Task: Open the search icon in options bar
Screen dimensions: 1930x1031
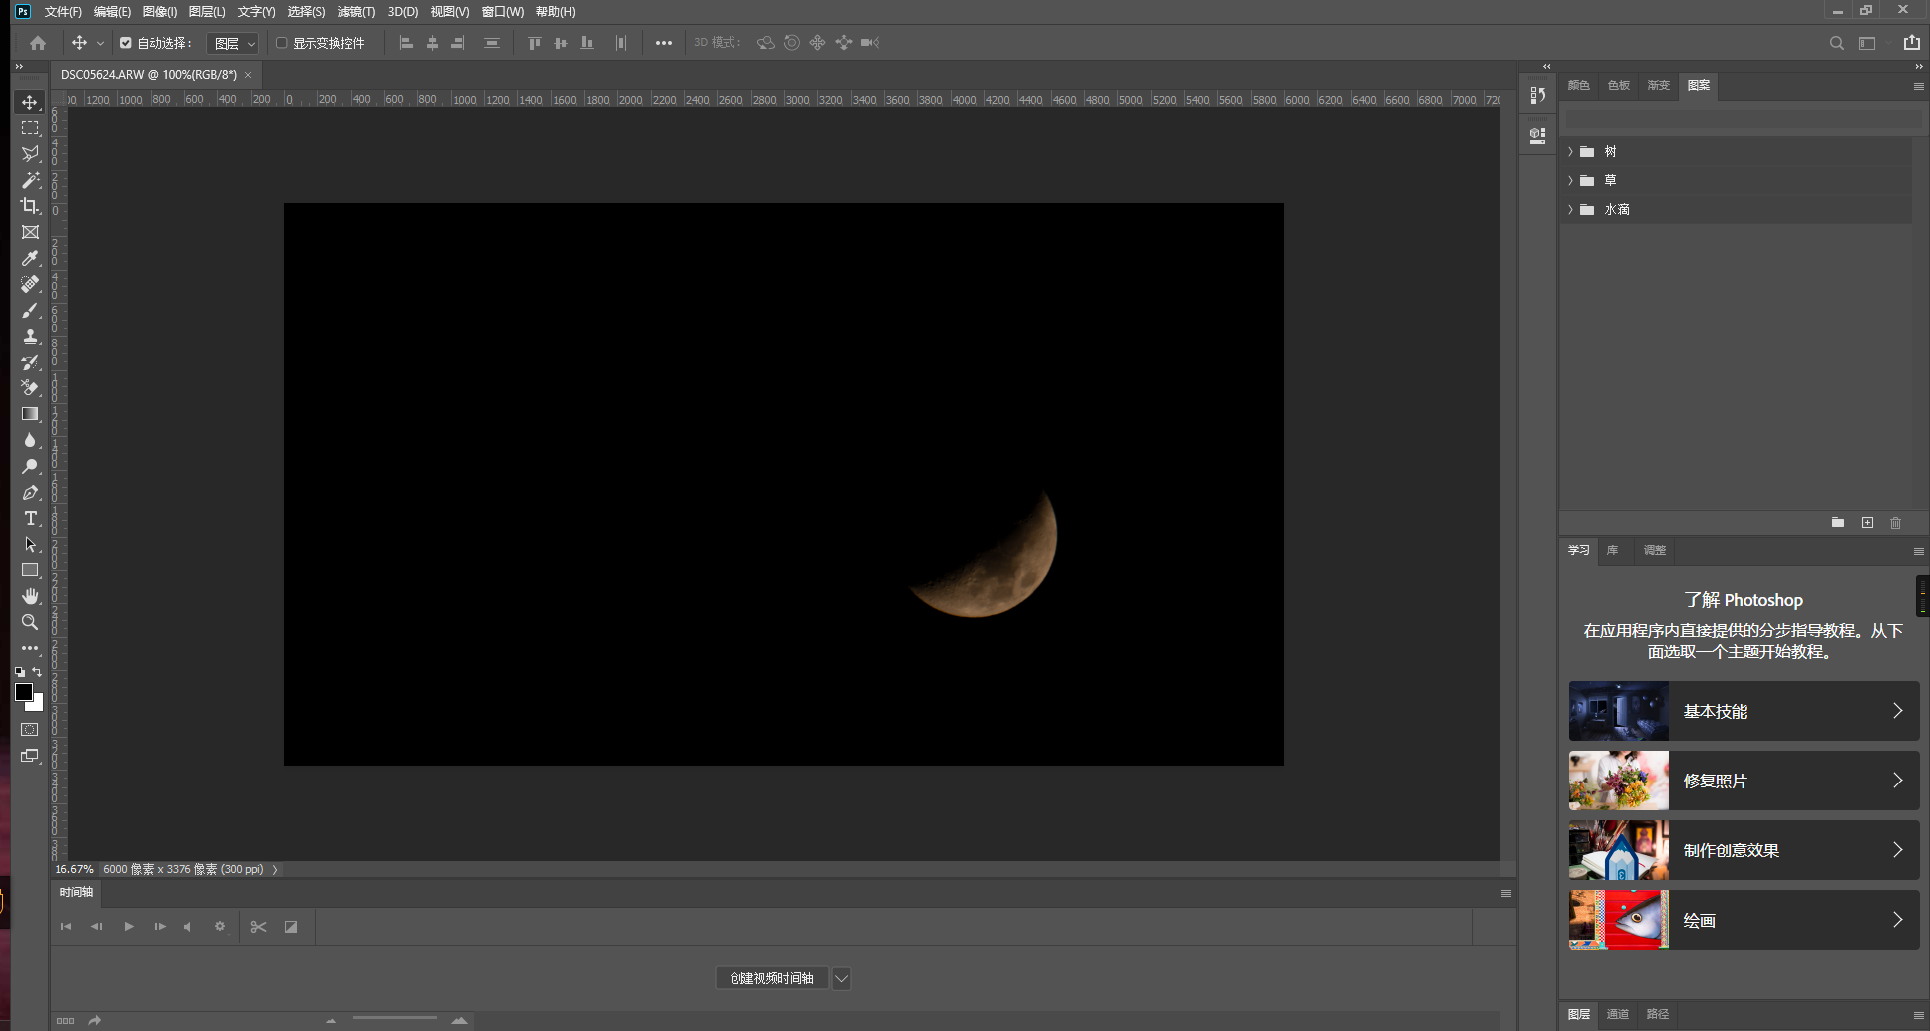Action: pos(1837,43)
